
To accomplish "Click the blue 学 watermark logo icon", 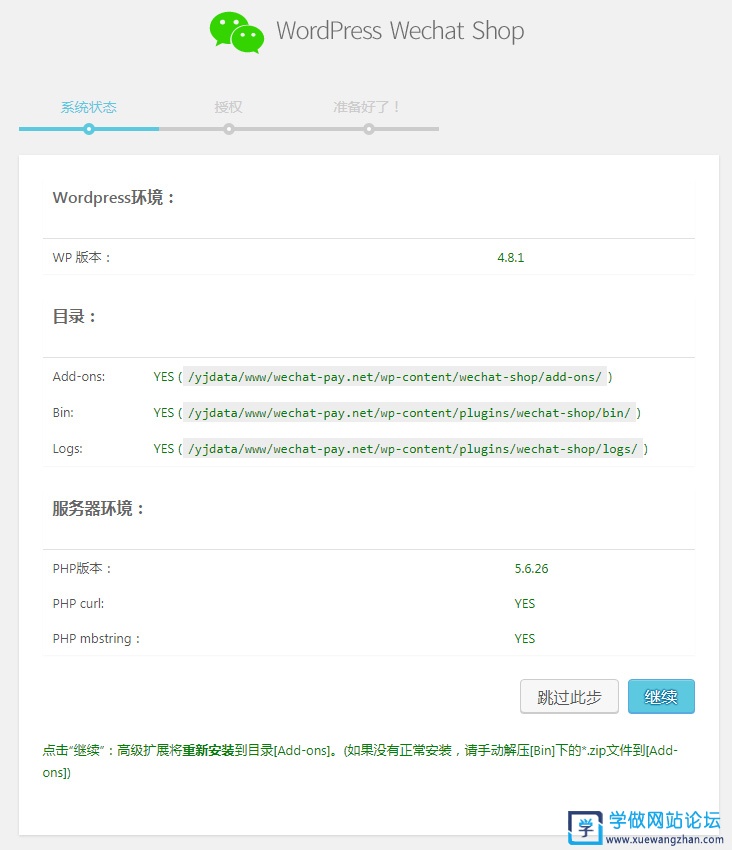I will click(585, 827).
